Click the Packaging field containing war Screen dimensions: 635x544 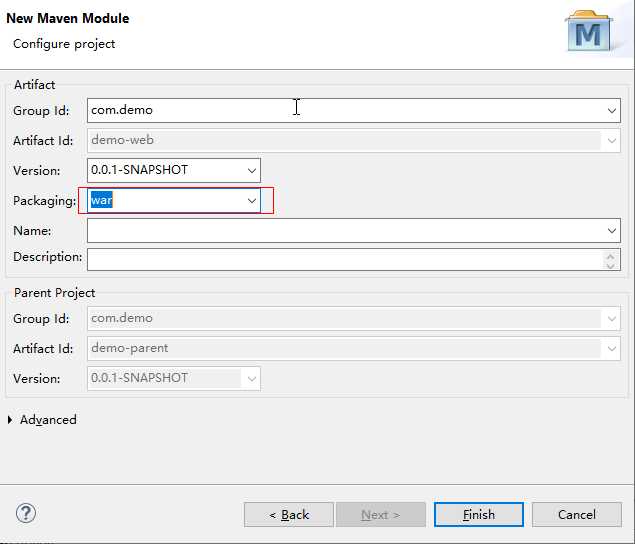pos(165,201)
